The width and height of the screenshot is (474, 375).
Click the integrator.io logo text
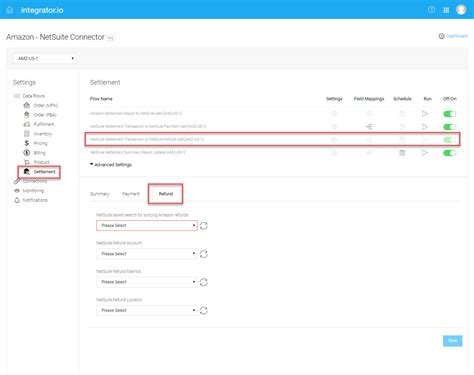42,10
